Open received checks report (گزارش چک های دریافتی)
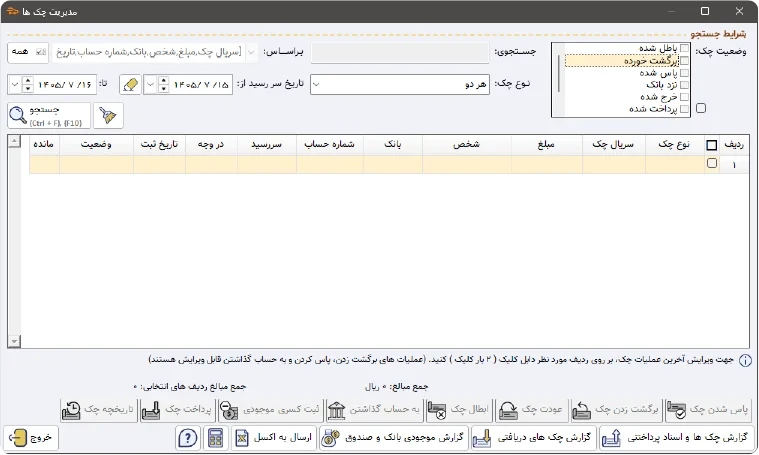The width and height of the screenshot is (759, 455). click(x=532, y=438)
